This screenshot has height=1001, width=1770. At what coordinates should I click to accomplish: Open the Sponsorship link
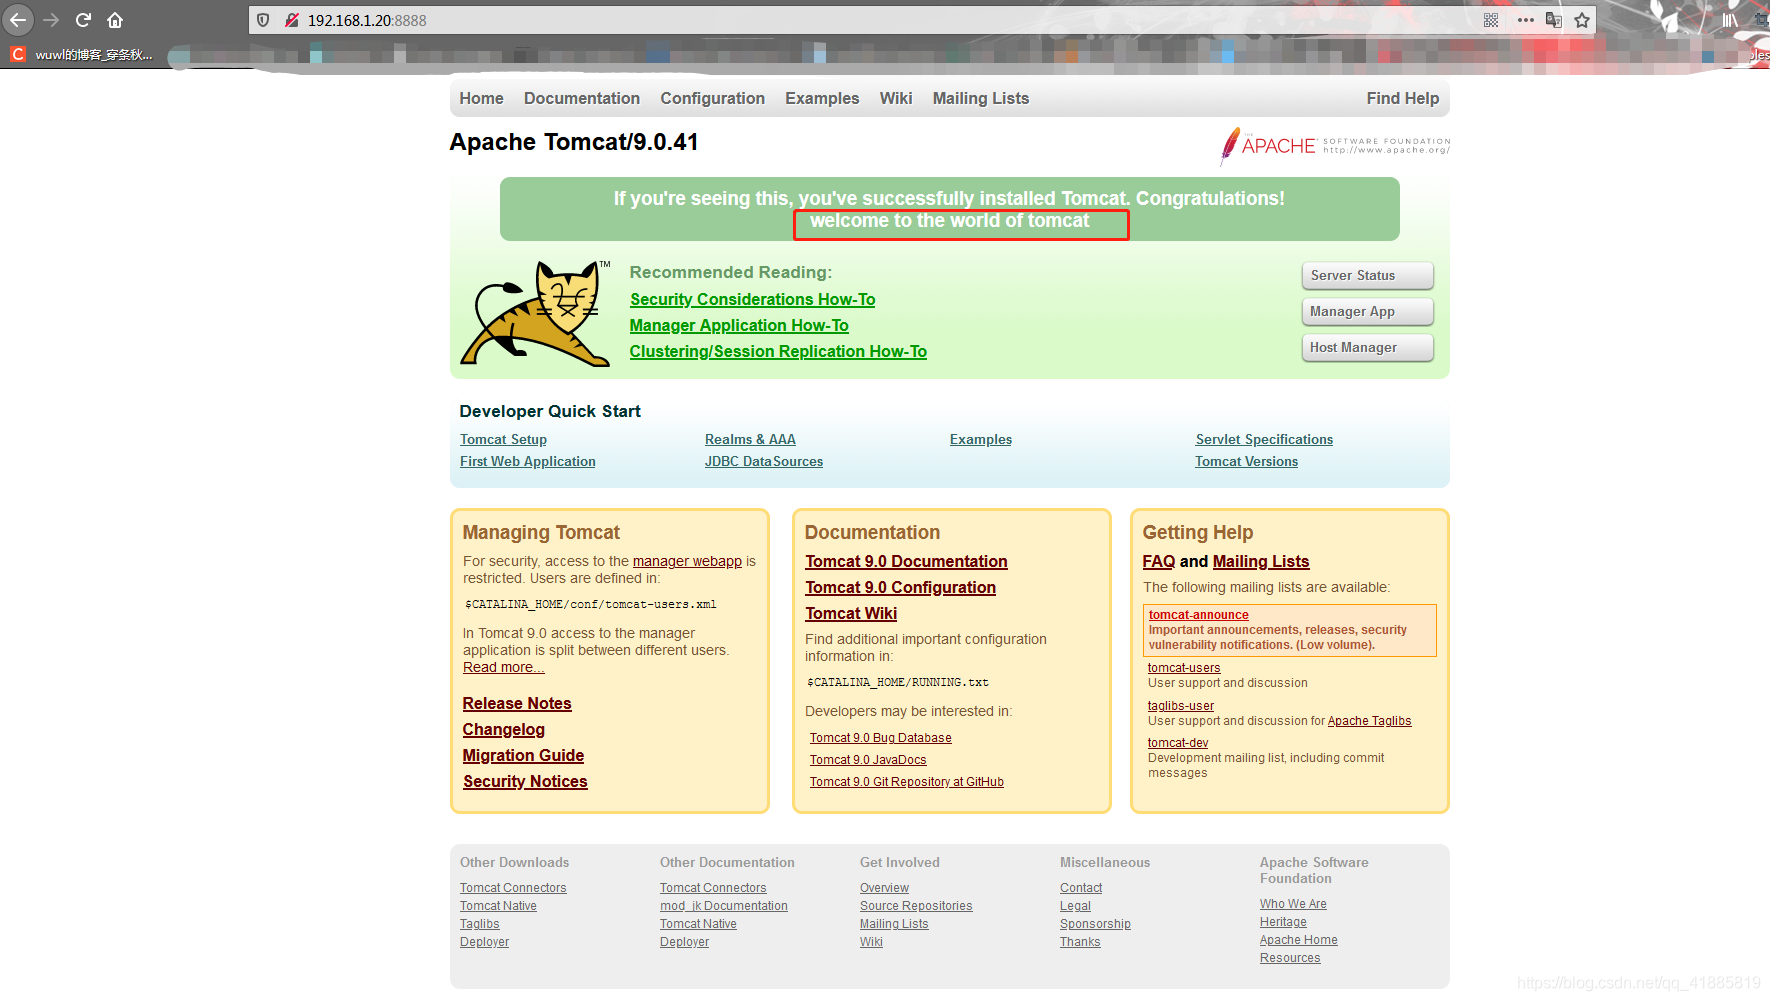(1095, 924)
